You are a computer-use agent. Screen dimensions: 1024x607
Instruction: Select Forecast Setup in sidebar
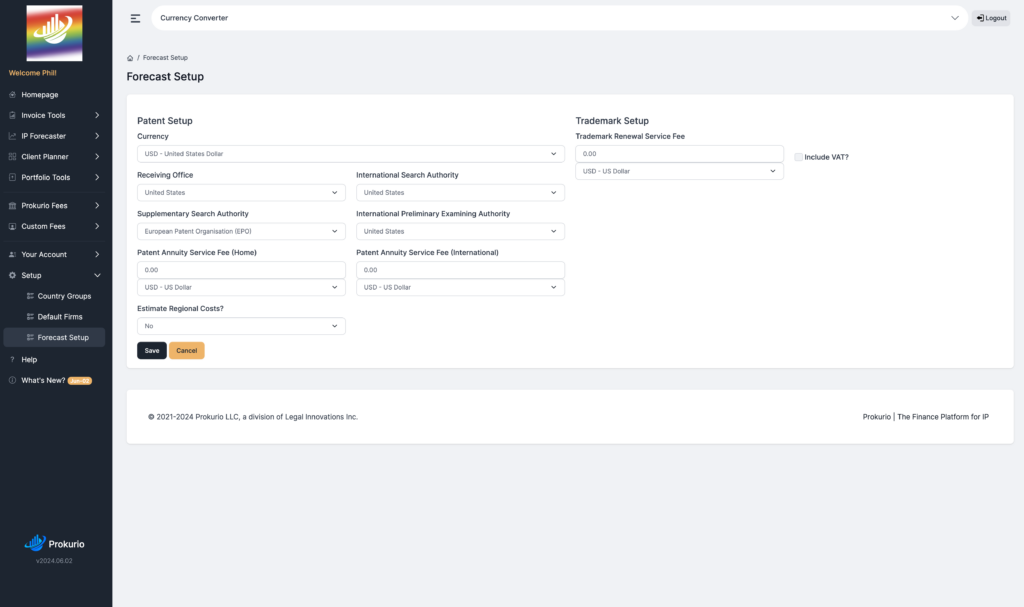click(54, 338)
